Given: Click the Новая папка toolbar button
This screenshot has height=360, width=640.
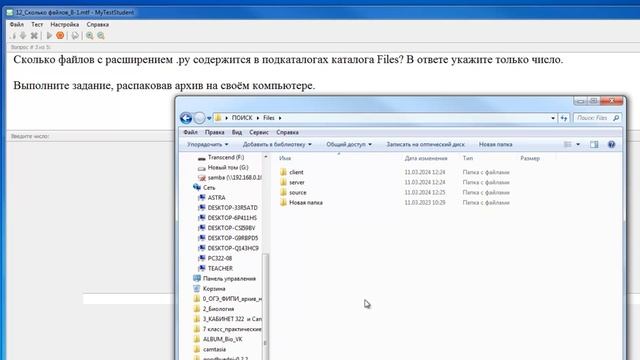Looking at the screenshot, I should tap(496, 144).
